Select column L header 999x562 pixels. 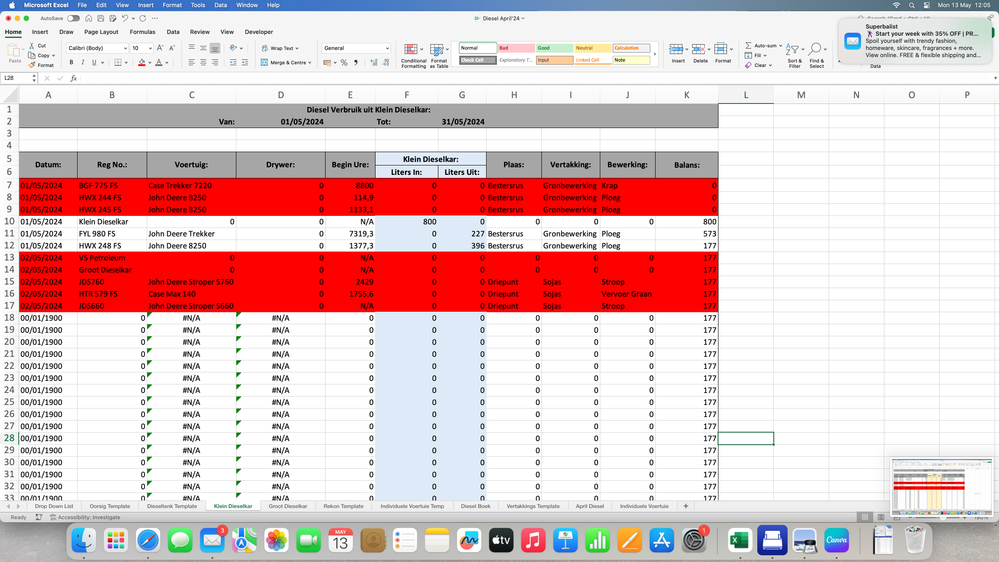click(746, 95)
